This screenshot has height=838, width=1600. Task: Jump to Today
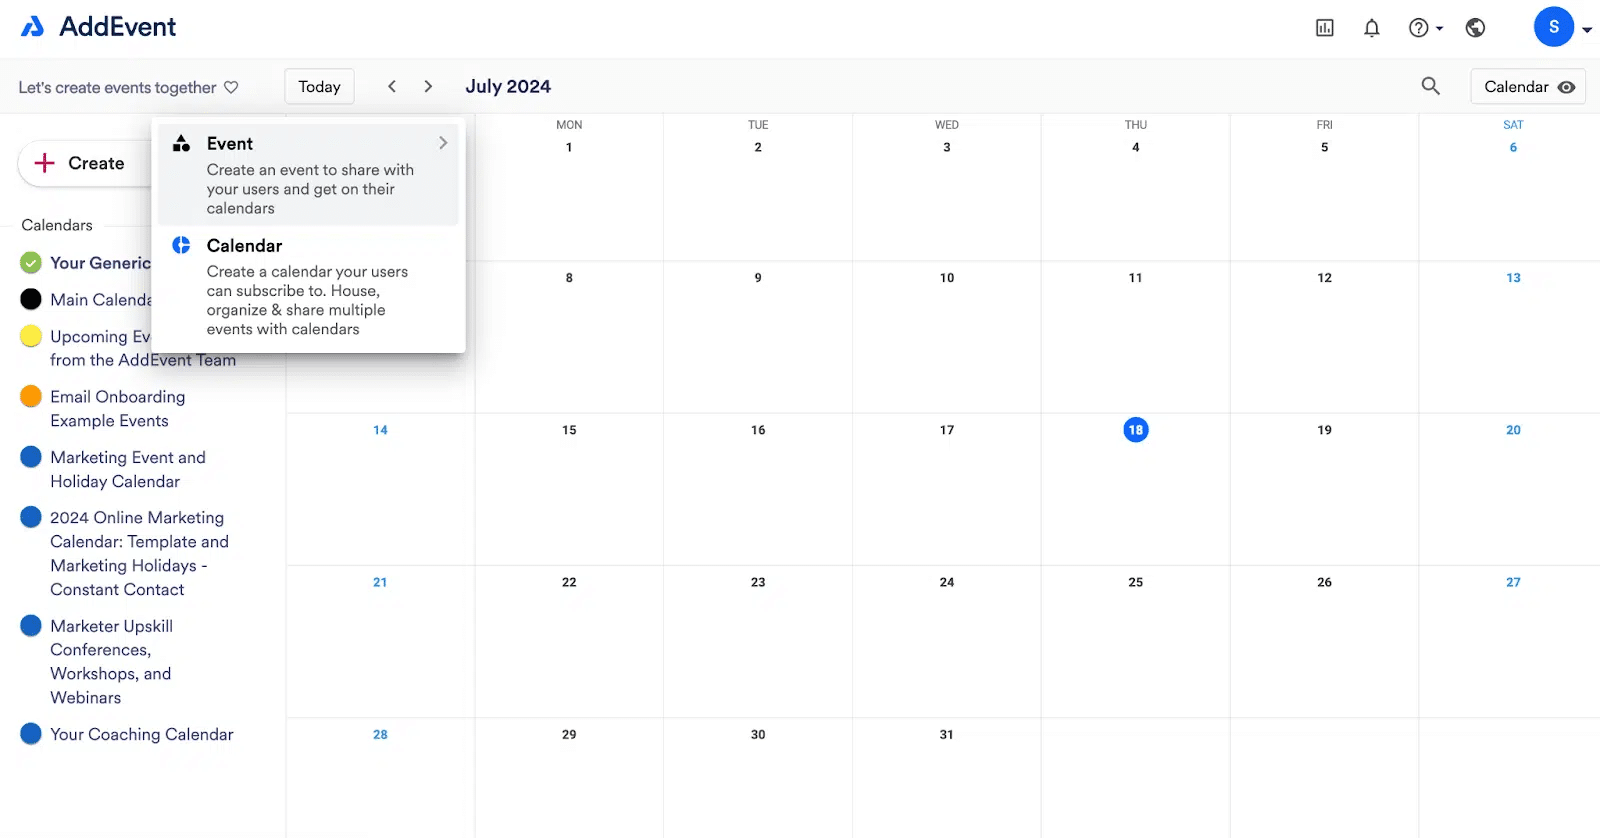pyautogui.click(x=320, y=87)
